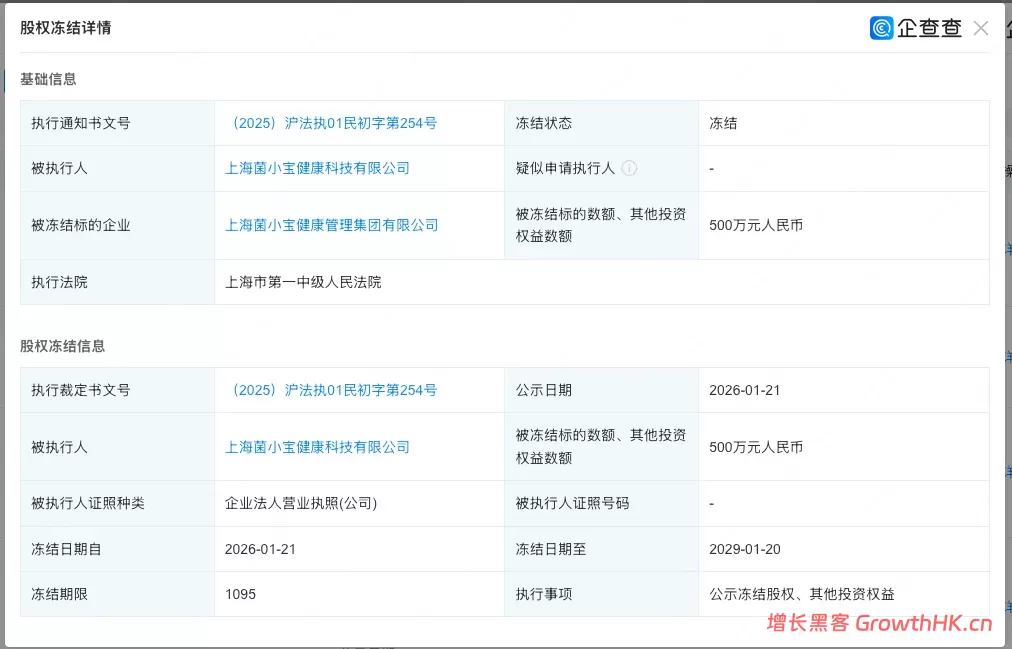This screenshot has width=1012, height=649.
Task: Click the 冻结期限 label cell
Action: (x=117, y=594)
